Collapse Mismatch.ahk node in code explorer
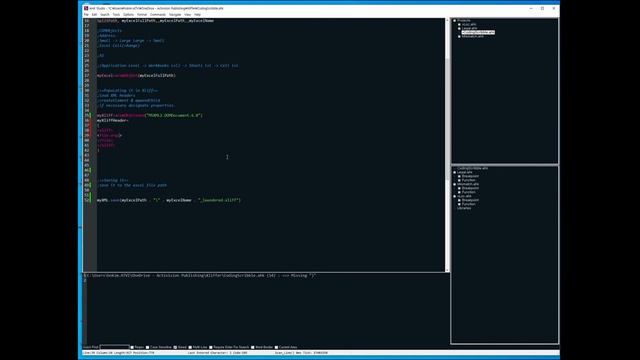 coord(455,184)
